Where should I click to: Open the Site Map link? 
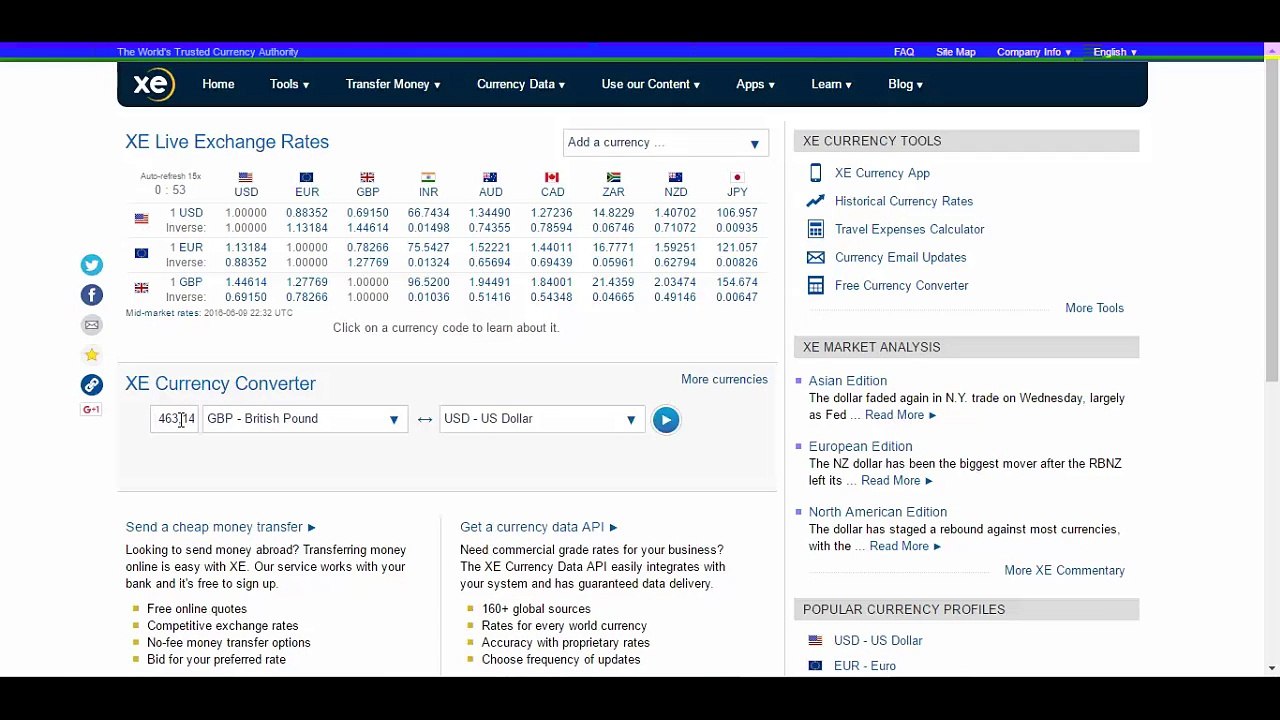(956, 52)
